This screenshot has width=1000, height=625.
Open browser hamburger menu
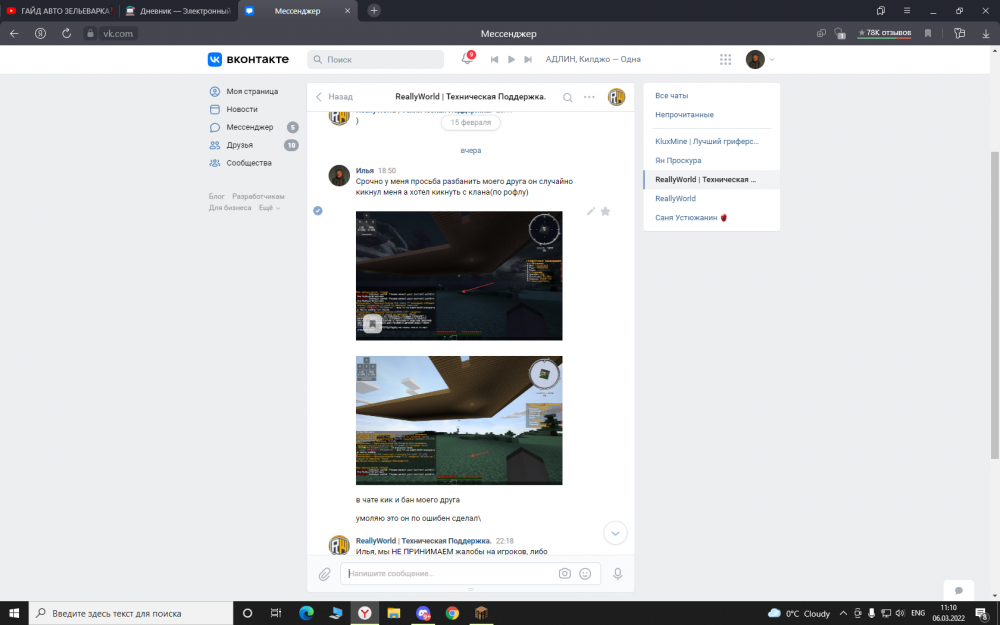(x=906, y=11)
